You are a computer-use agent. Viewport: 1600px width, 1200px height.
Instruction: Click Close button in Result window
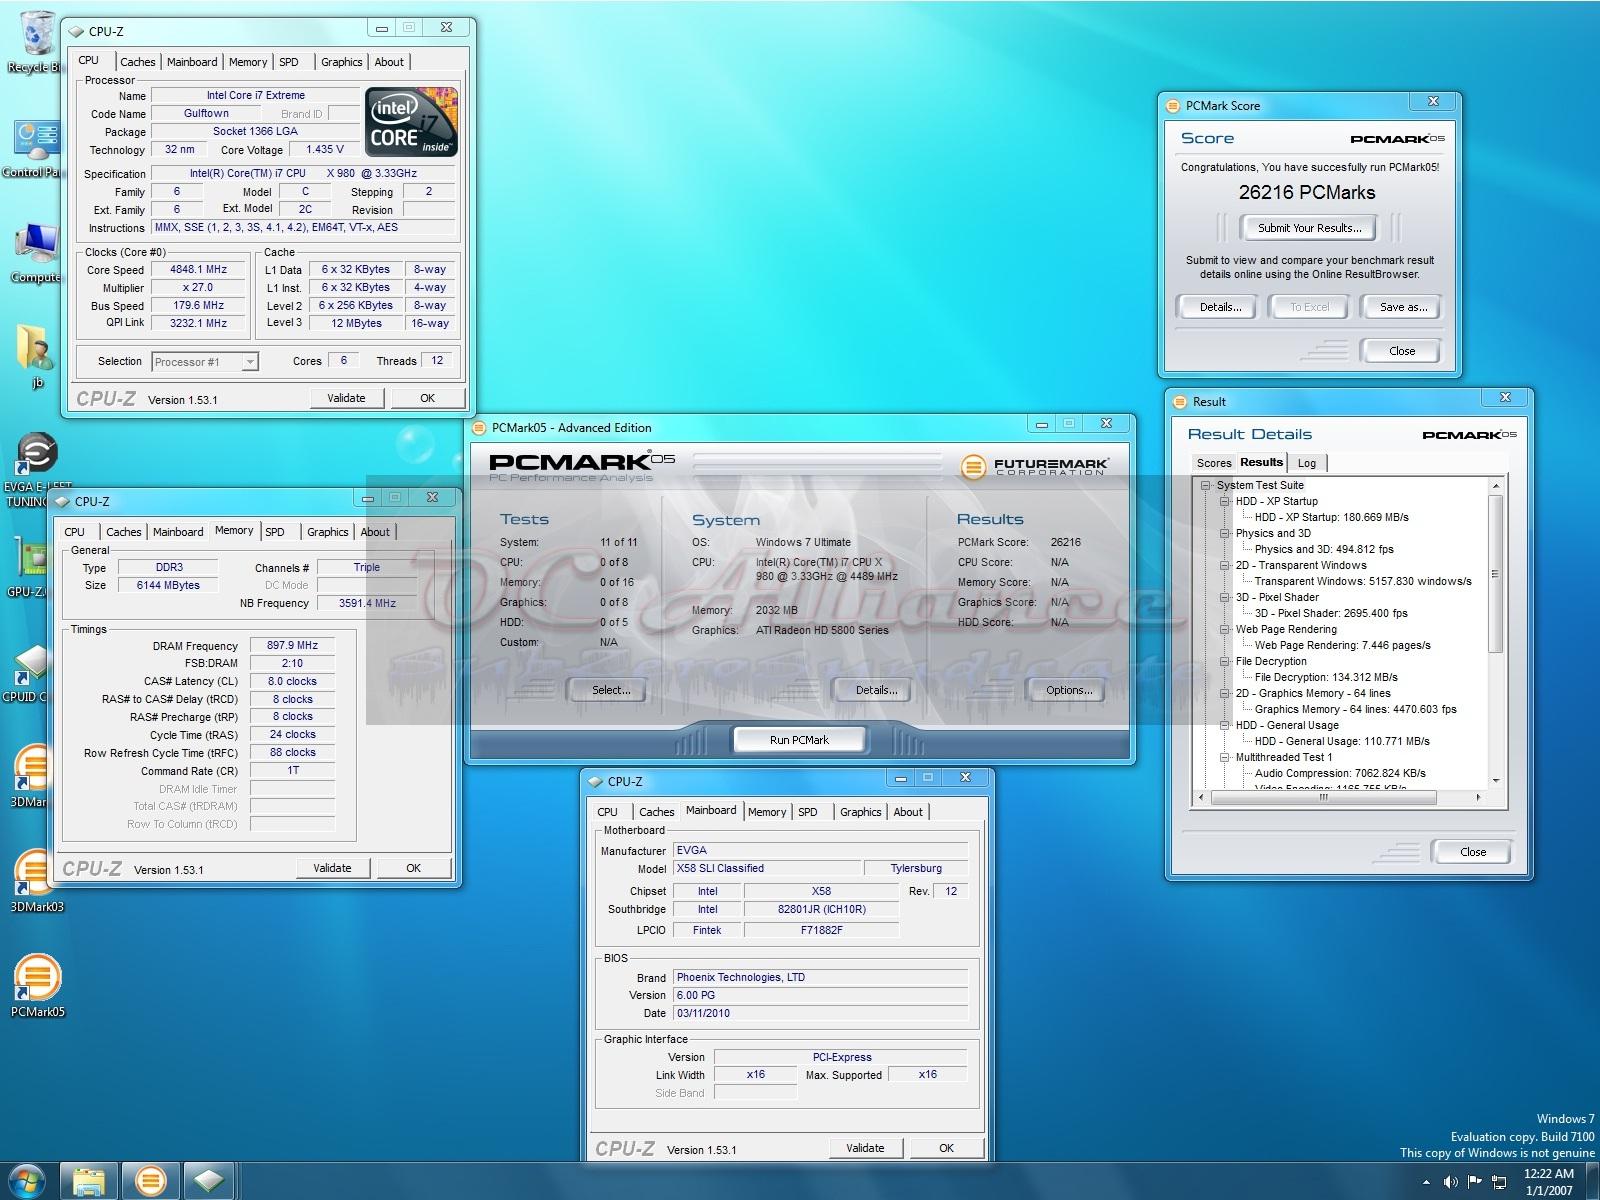(1472, 852)
